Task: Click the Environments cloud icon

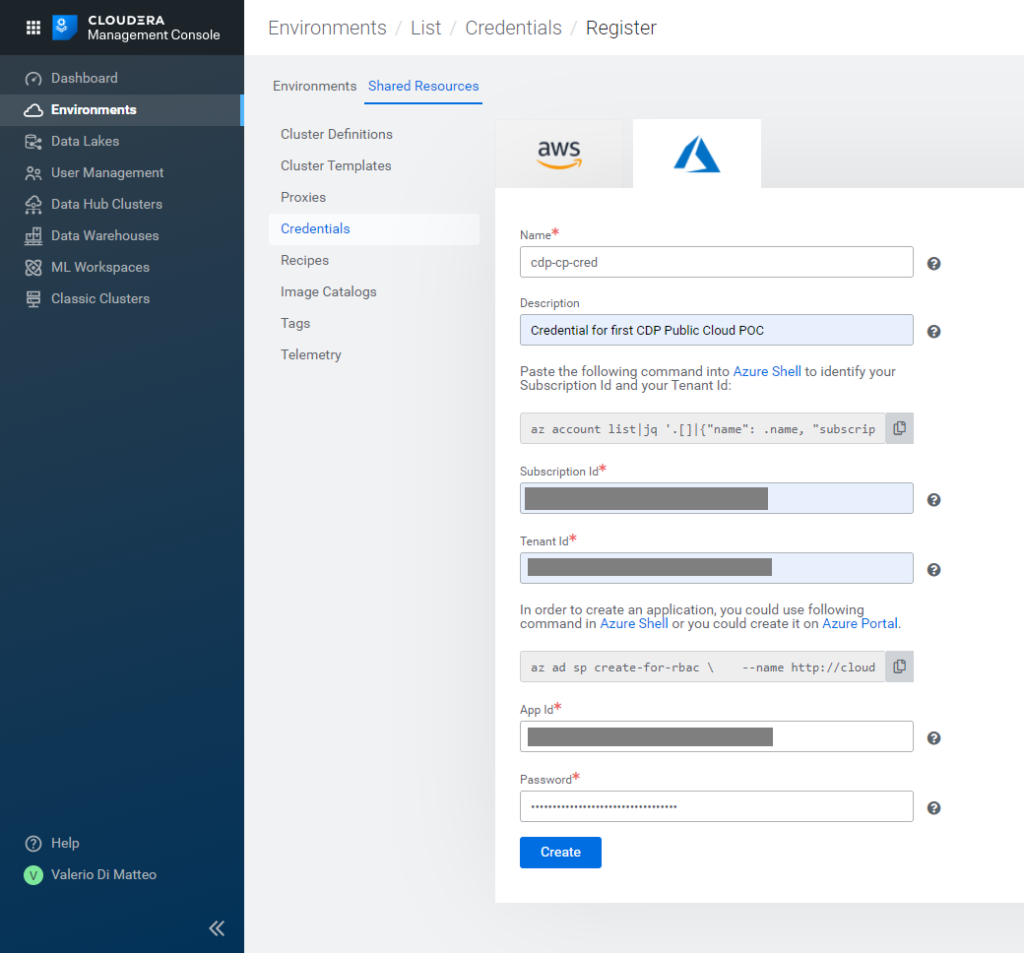Action: [x=33, y=110]
